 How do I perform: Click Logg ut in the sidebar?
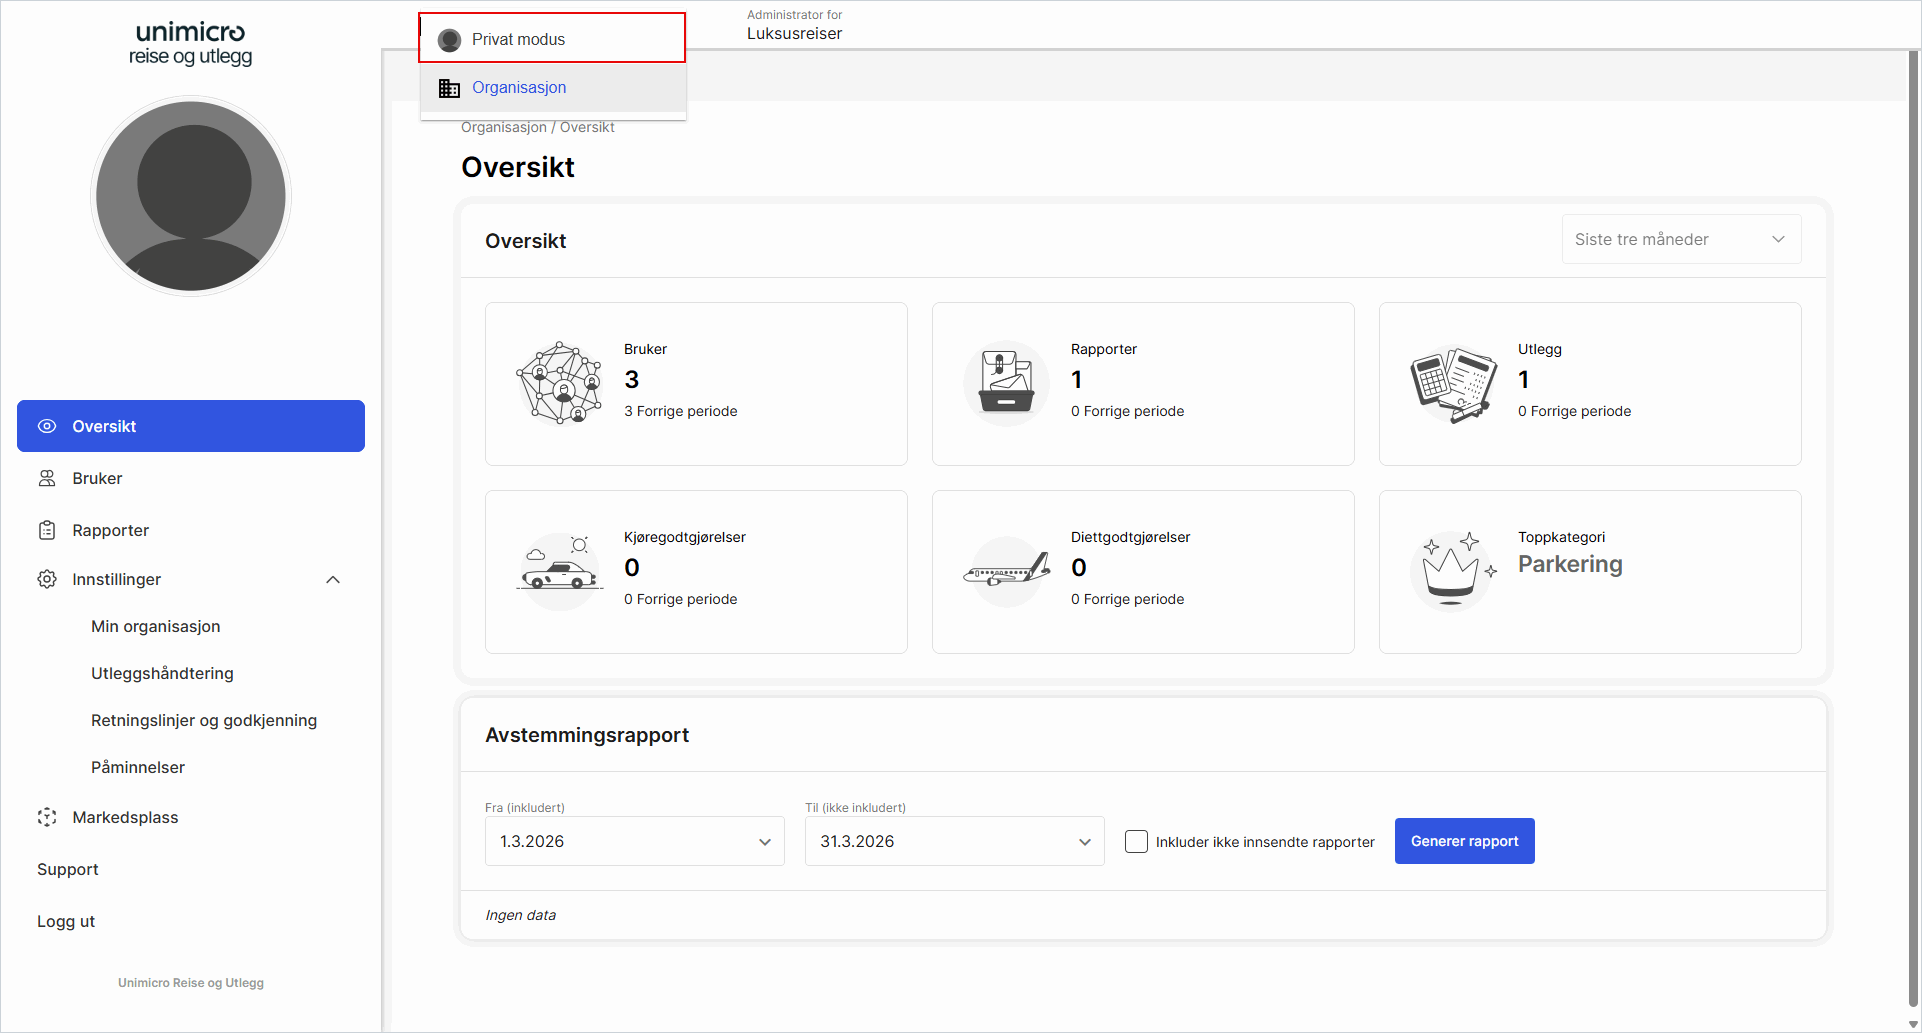click(x=66, y=921)
